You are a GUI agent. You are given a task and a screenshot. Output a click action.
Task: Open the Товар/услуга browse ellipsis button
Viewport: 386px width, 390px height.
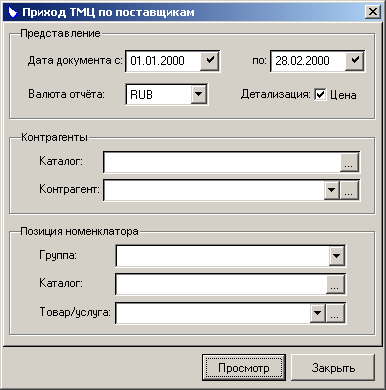click(335, 313)
